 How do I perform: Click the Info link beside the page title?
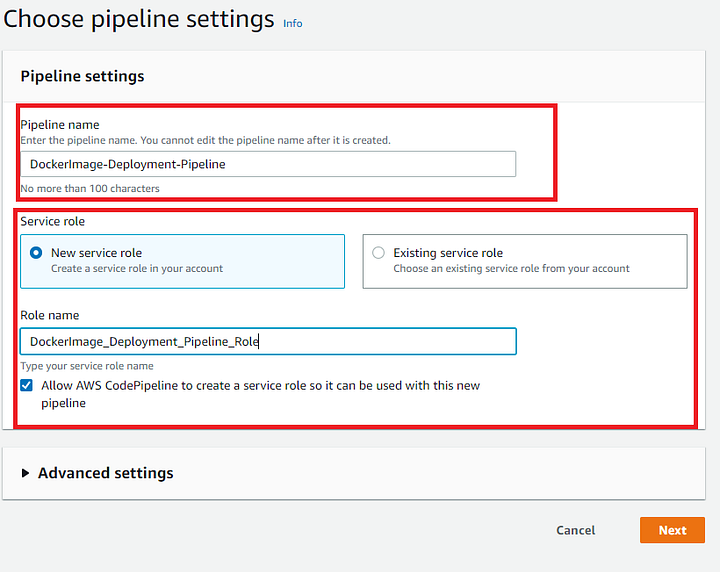coord(292,23)
